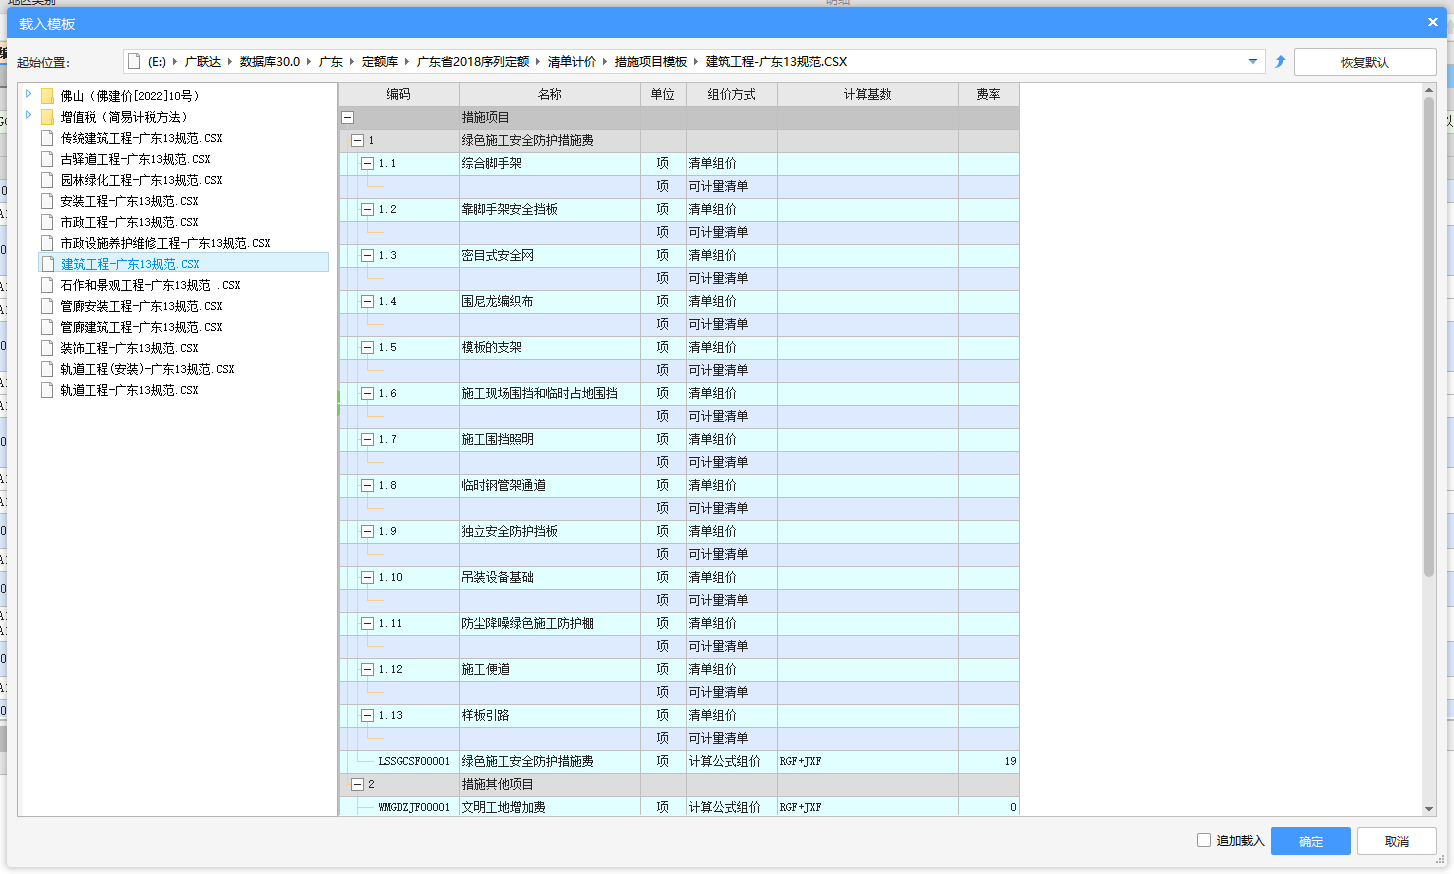
Task: Click the 编码 column header
Action: [x=399, y=94]
